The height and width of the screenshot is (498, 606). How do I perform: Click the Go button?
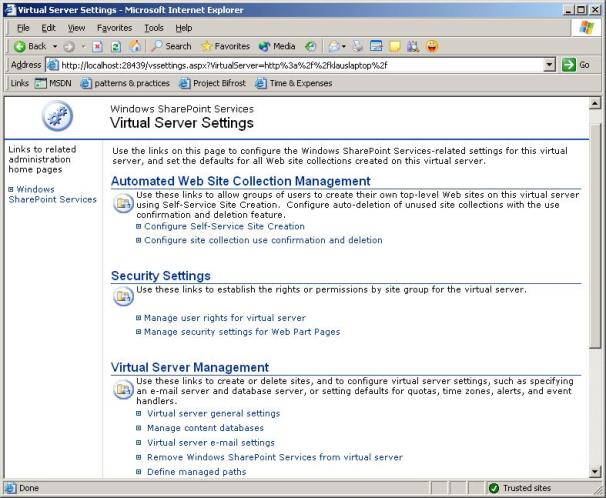click(576, 65)
